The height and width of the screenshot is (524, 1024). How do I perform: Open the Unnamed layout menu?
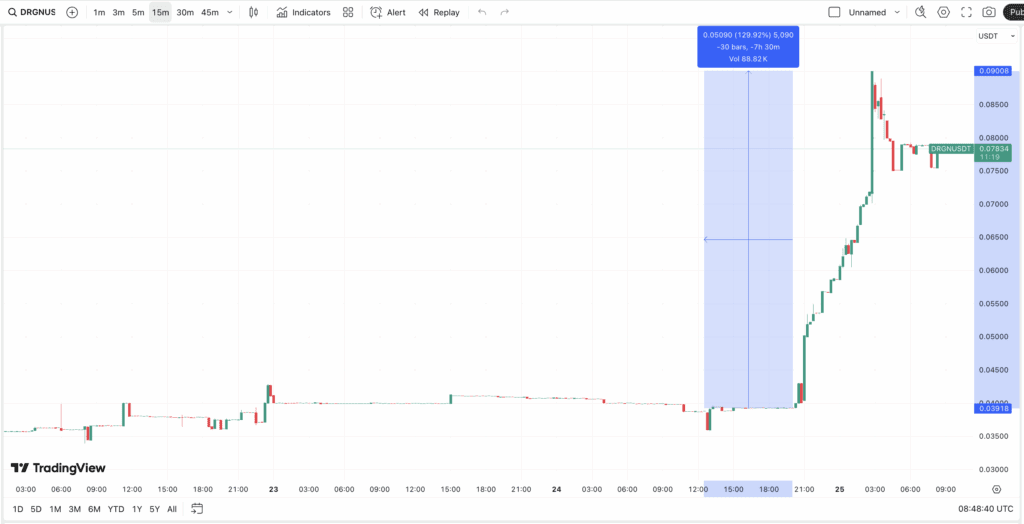point(867,12)
